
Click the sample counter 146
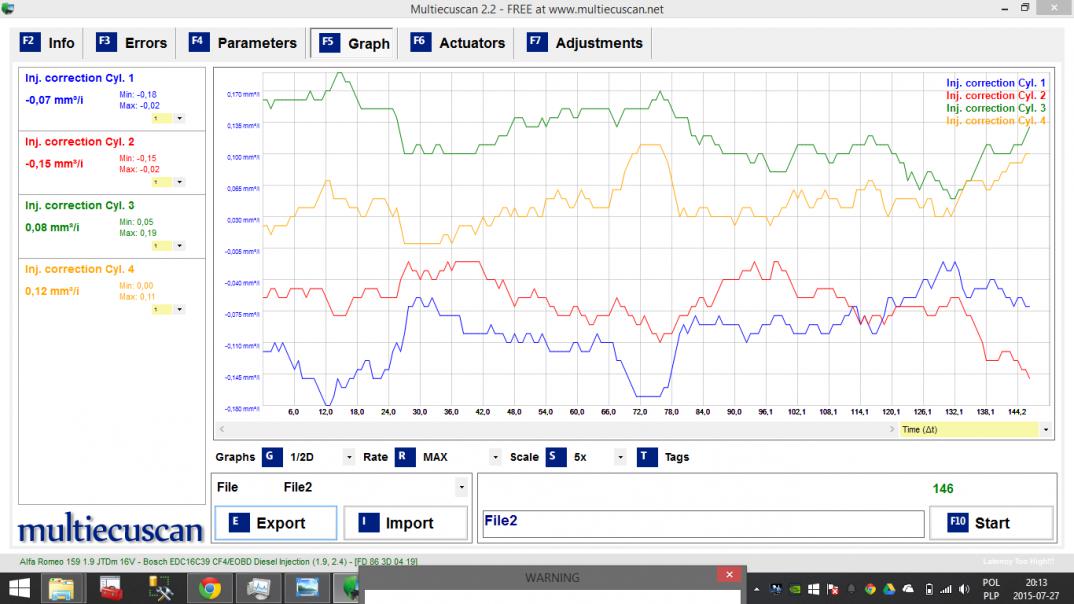942,489
